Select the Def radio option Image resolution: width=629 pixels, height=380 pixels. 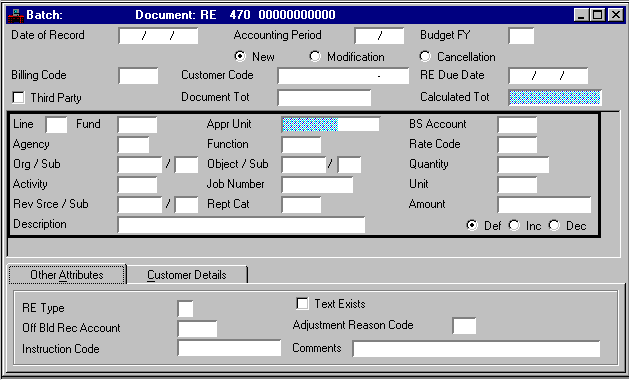472,225
